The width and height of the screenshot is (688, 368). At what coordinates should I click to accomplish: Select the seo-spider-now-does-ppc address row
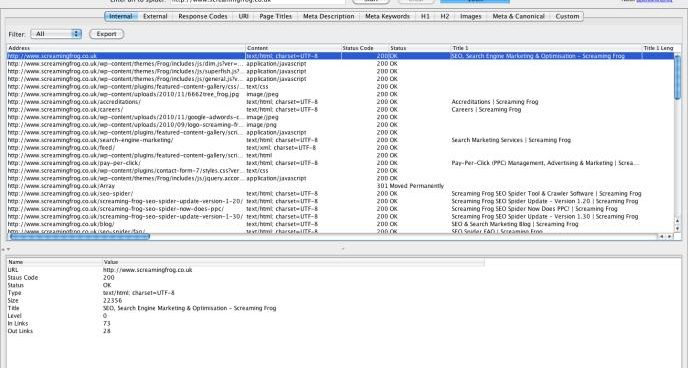coord(116,209)
